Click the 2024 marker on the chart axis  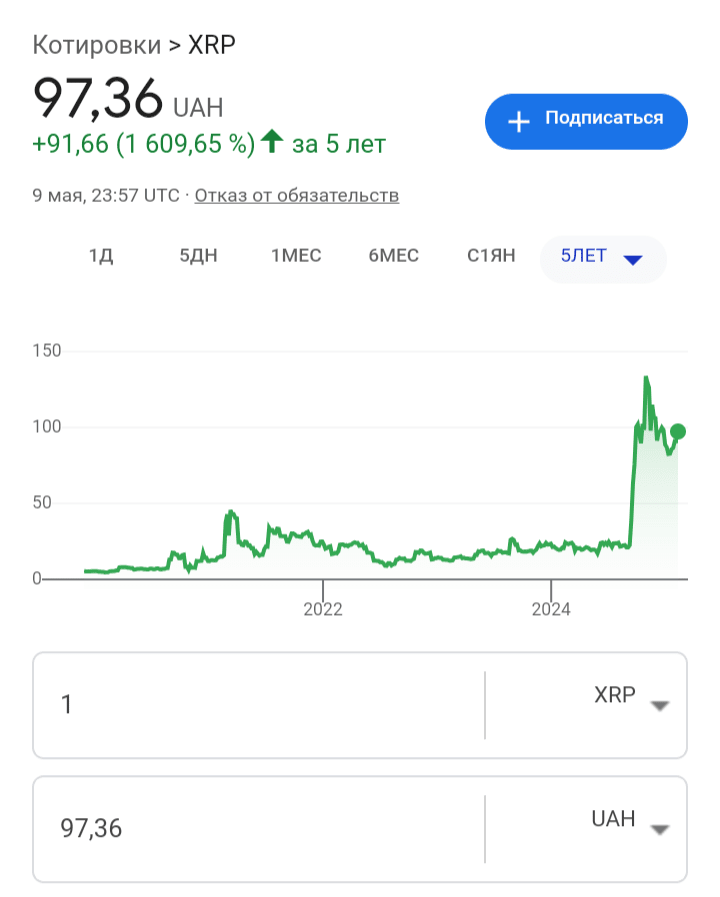coord(551,608)
